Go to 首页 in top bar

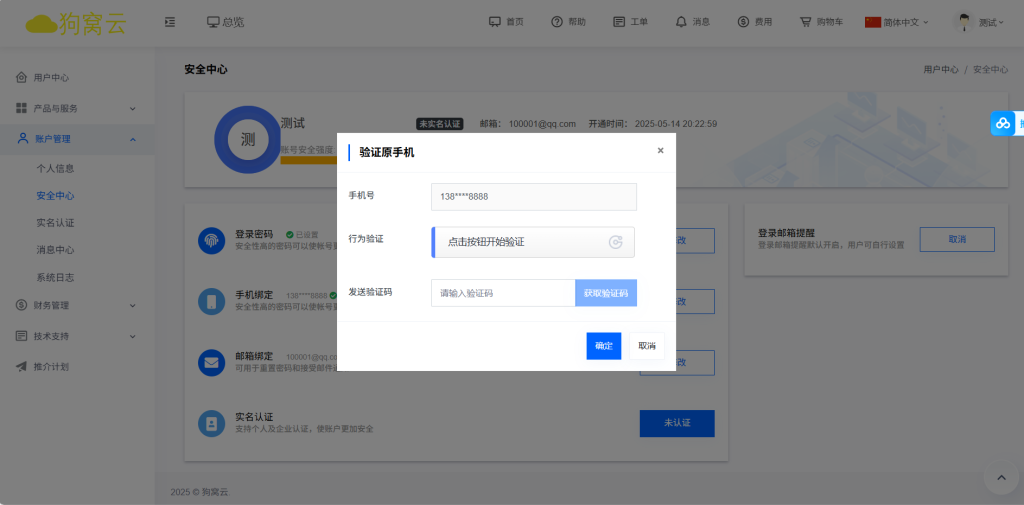coord(506,22)
